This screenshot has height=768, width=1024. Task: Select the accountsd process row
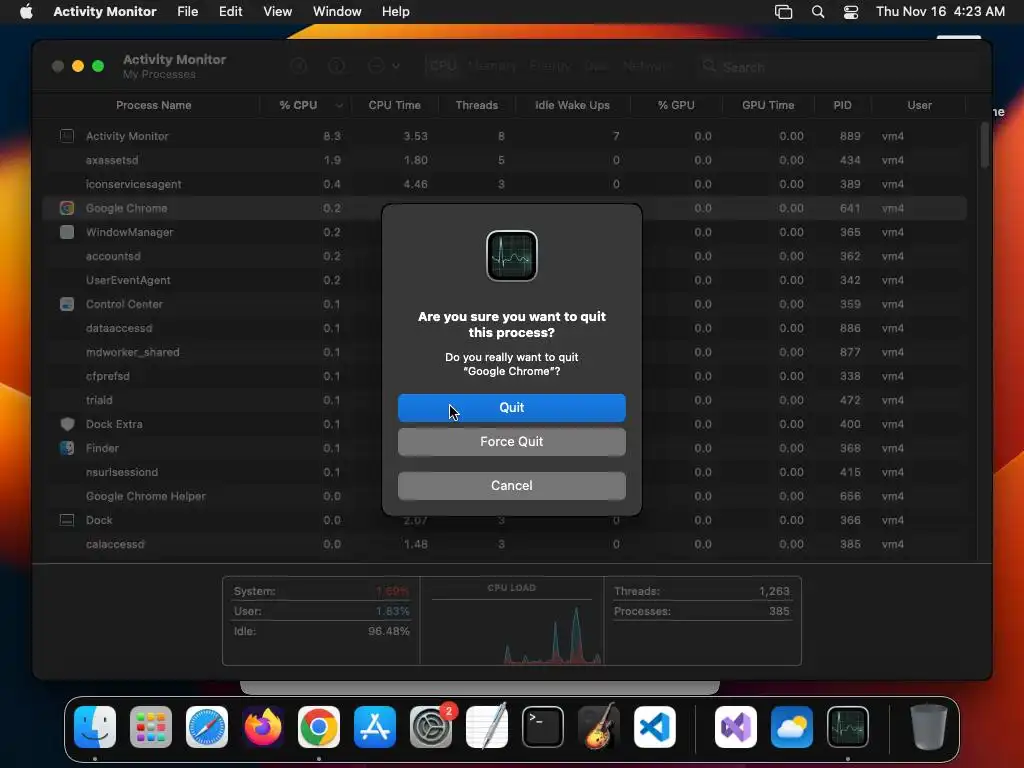point(504,256)
